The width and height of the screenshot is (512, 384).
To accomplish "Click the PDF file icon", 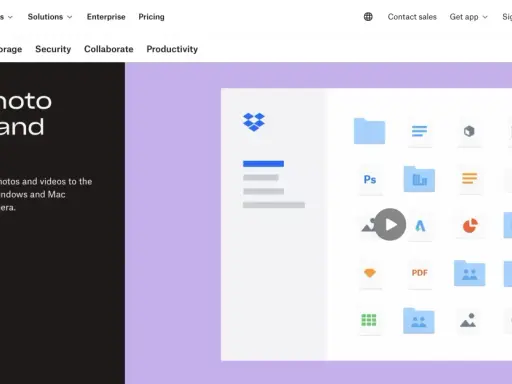I will [x=419, y=273].
